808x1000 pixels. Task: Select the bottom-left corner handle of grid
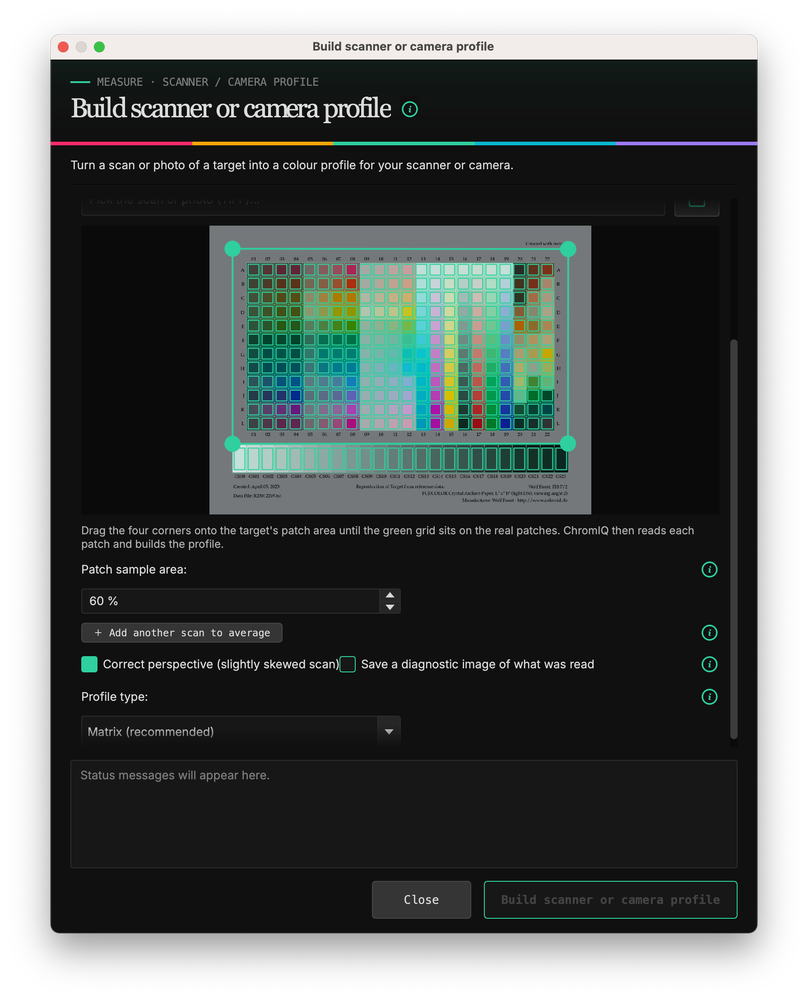click(x=233, y=443)
